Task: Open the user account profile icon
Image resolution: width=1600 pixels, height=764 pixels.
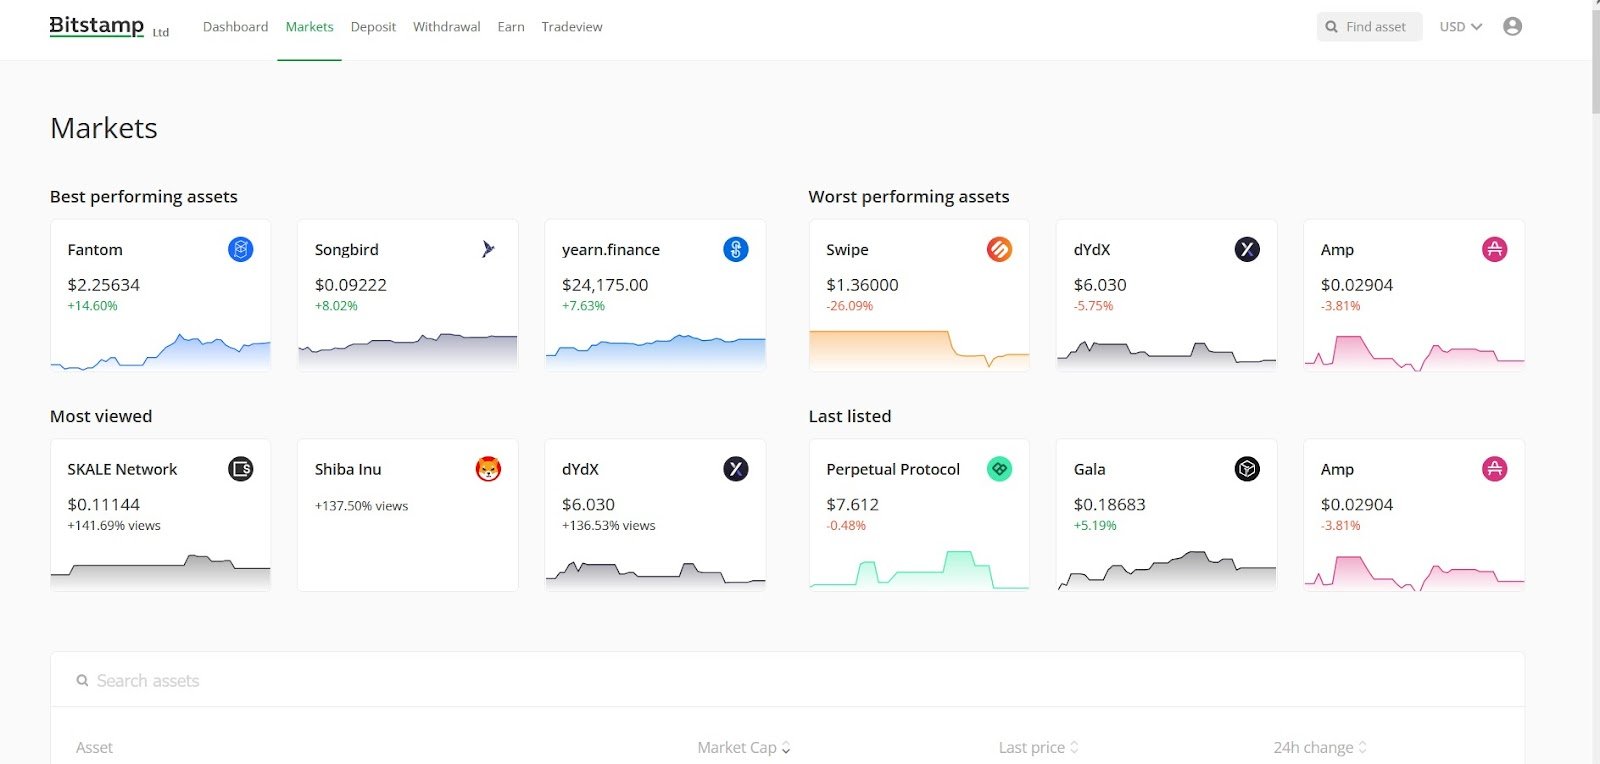Action: (1512, 27)
